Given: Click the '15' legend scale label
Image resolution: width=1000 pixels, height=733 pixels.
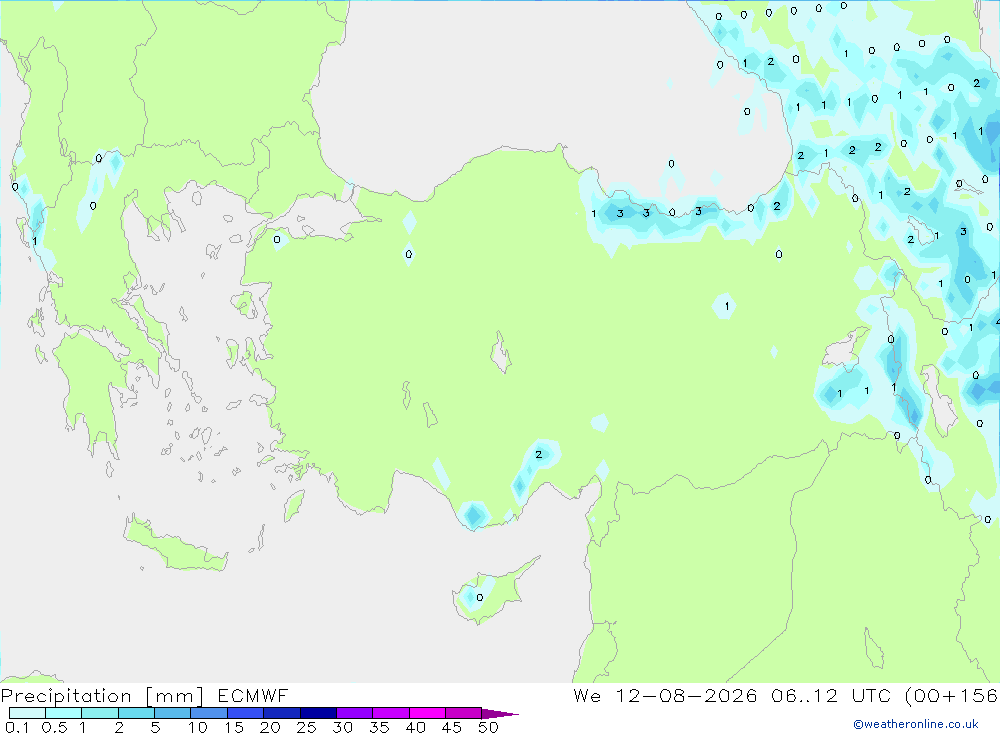Looking at the screenshot, I should coord(234,727).
